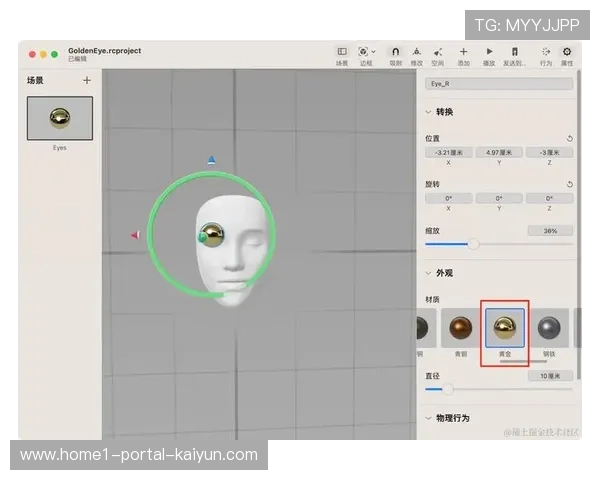This screenshot has height=480, width=600.
Task: Click the Eye_R name field
Action: pyautogui.click(x=499, y=85)
